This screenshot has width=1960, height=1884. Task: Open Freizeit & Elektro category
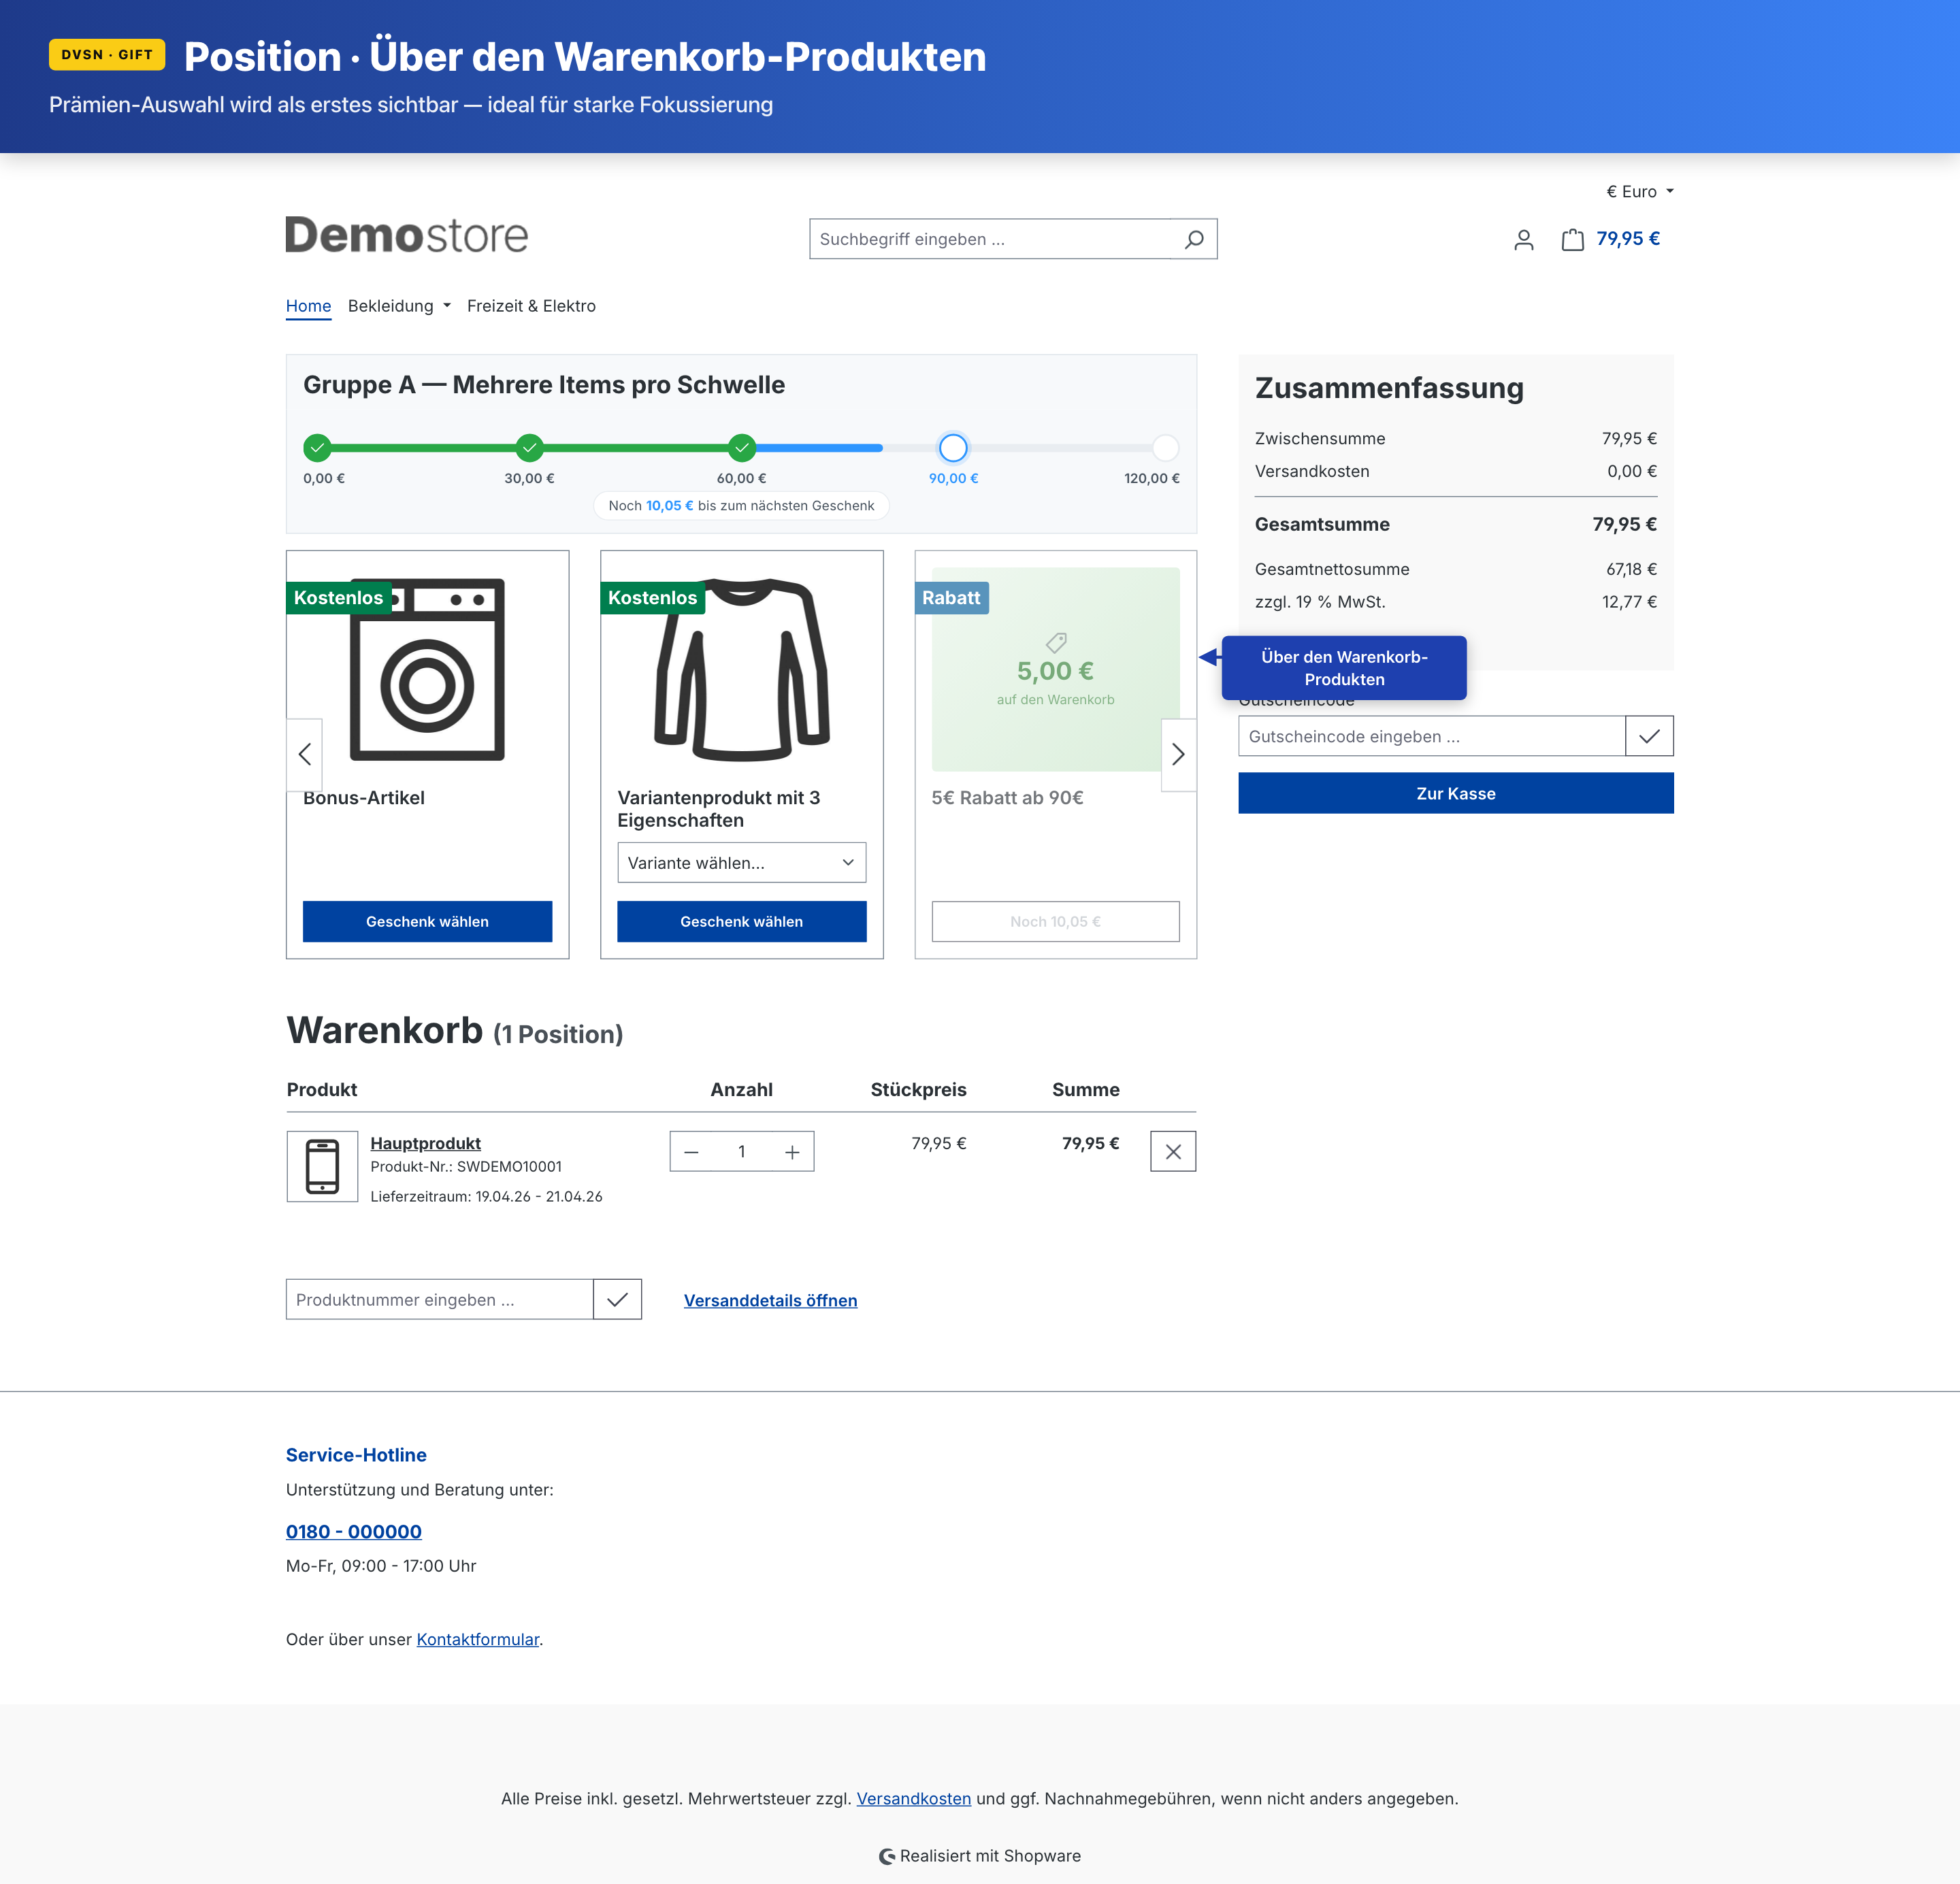531,306
